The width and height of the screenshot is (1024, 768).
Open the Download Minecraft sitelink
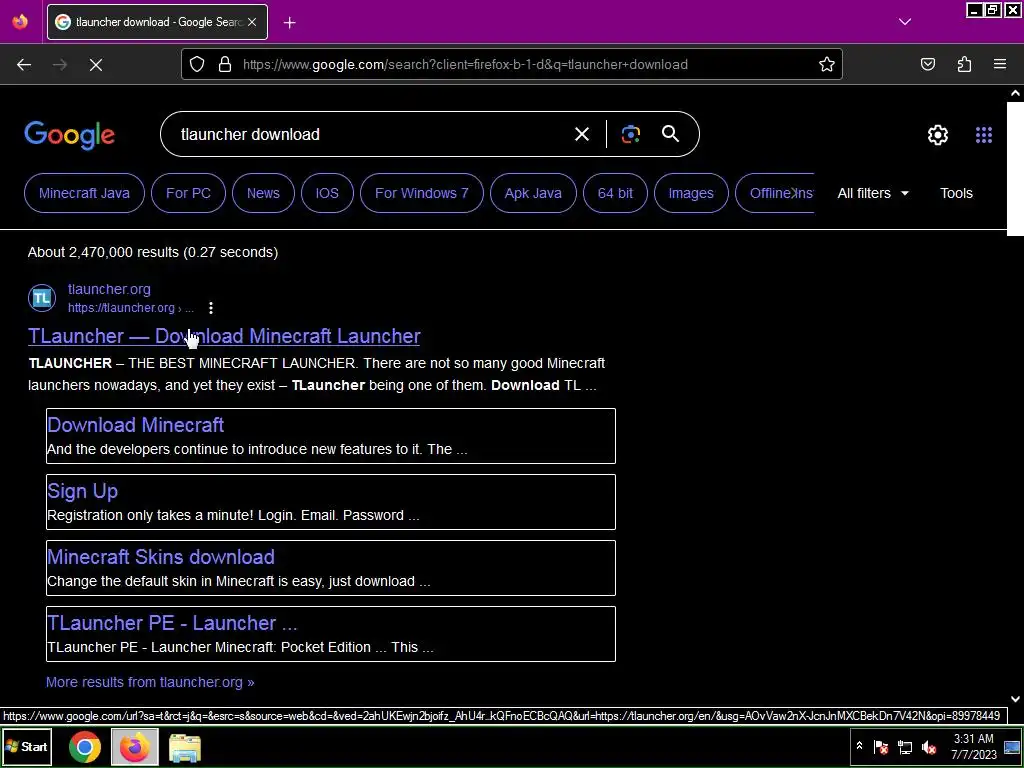tap(136, 425)
